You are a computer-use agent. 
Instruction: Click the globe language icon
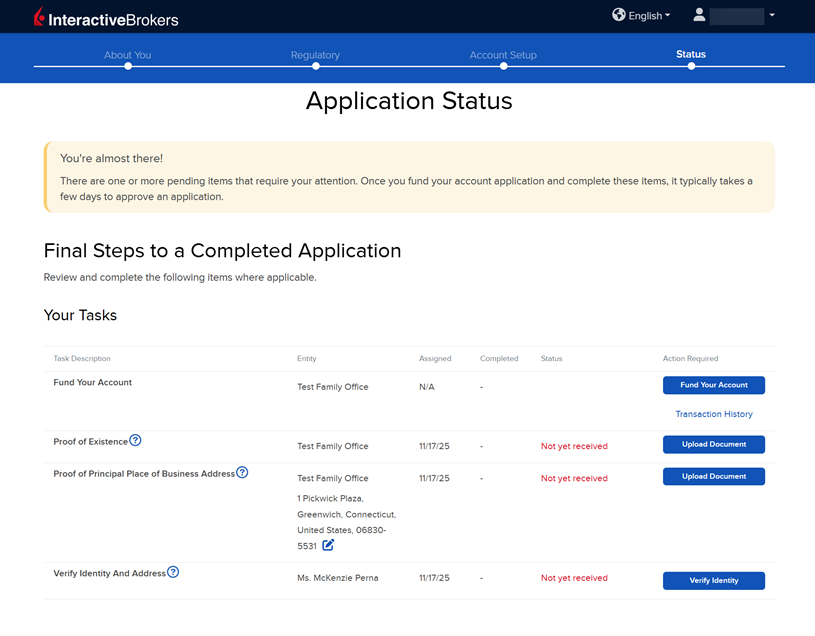(619, 15)
